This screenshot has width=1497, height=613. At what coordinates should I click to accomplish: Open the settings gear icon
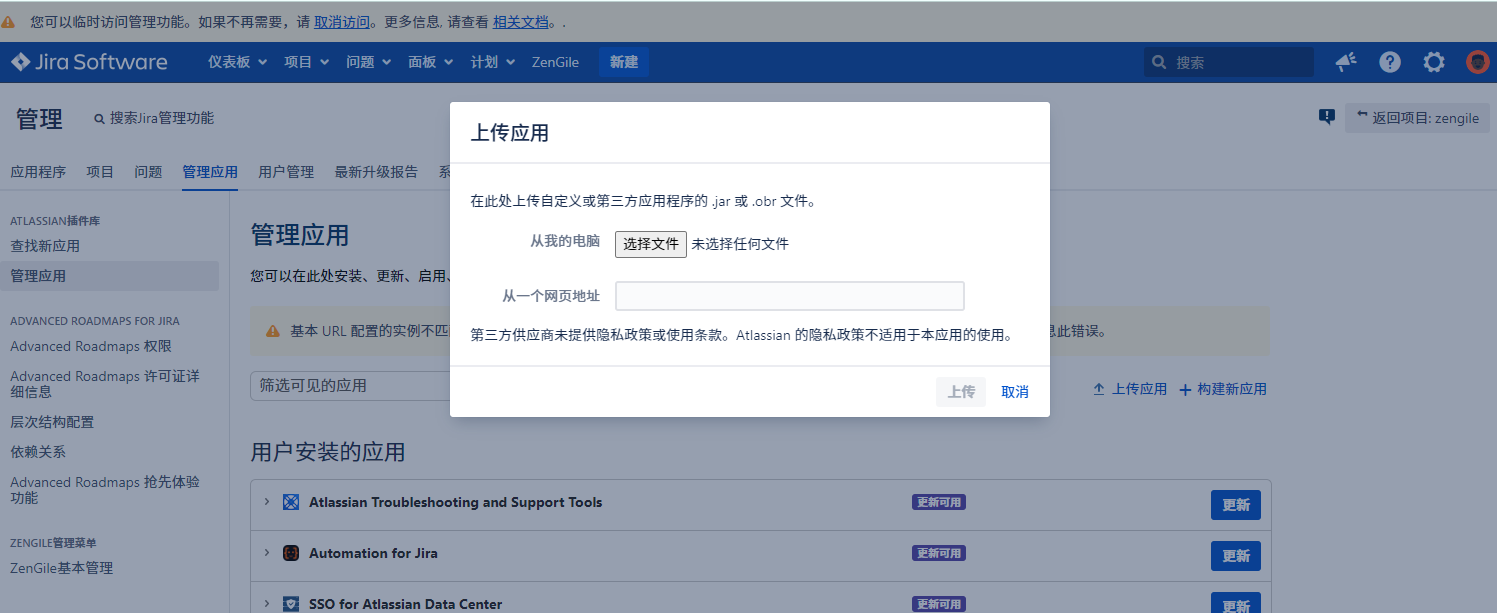coord(1434,62)
